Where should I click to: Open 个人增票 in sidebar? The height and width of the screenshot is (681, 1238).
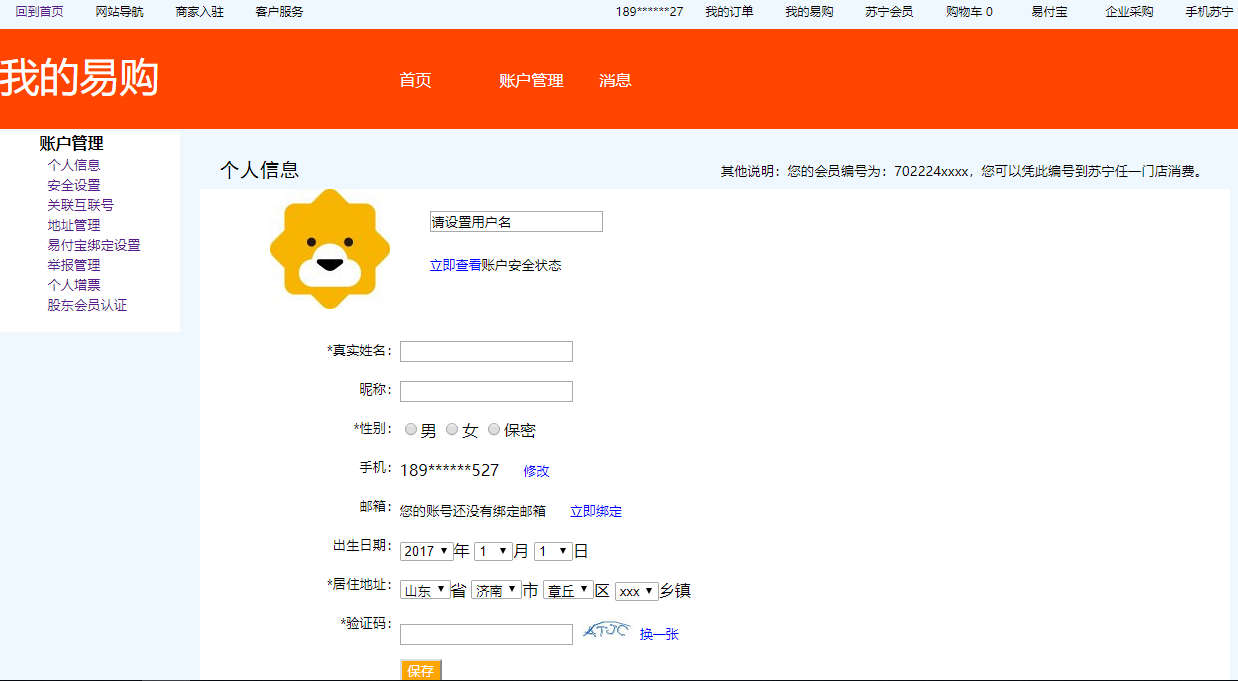click(x=74, y=285)
